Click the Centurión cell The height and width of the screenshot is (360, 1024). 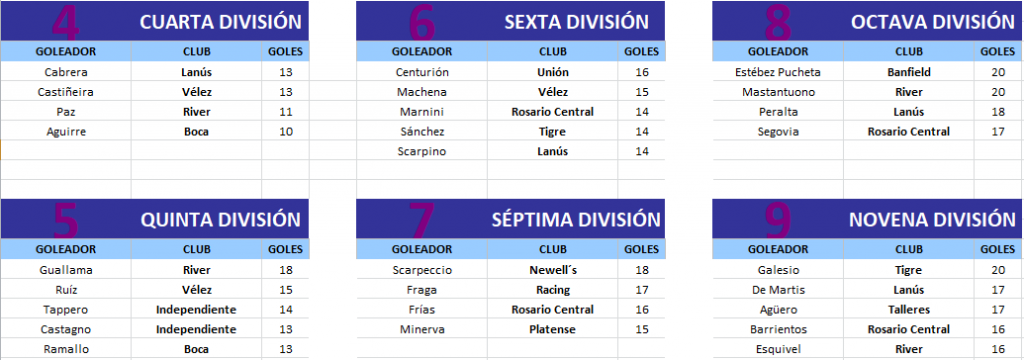point(422,73)
